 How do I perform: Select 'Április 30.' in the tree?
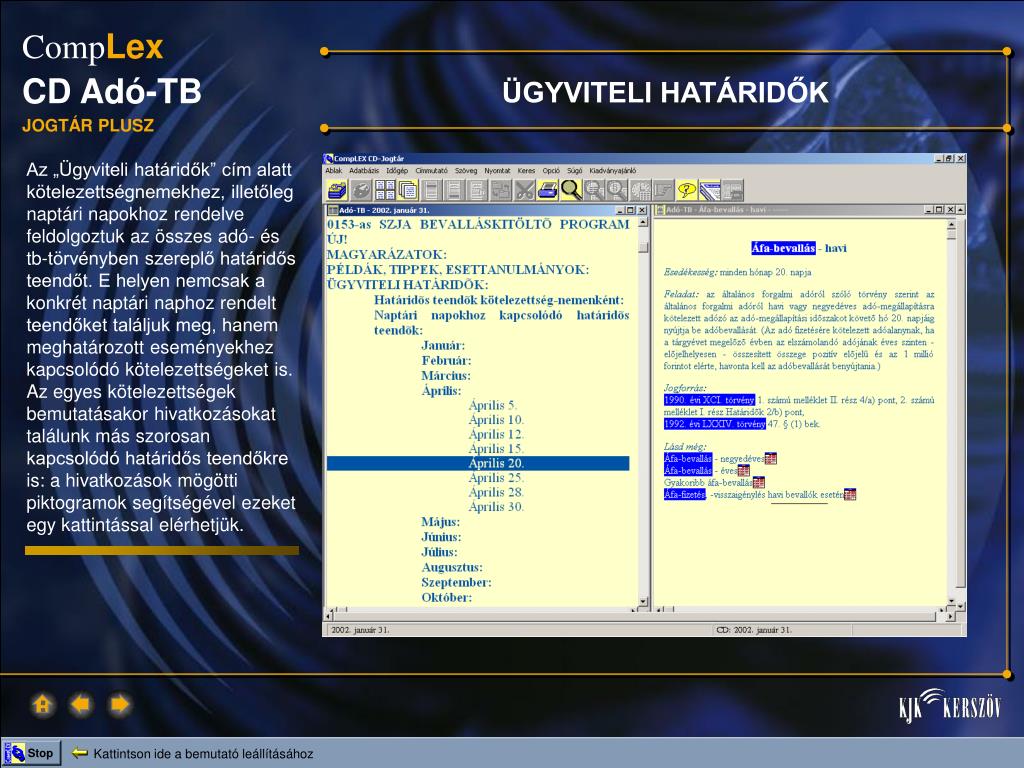(496, 506)
